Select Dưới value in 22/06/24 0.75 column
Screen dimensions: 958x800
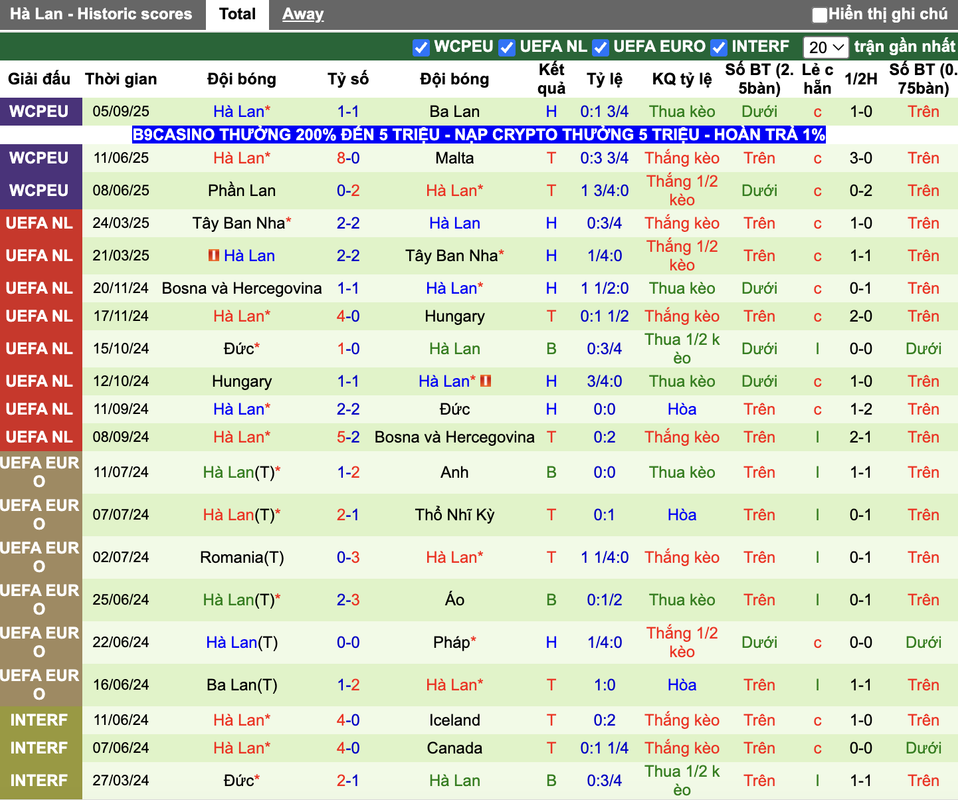(923, 643)
